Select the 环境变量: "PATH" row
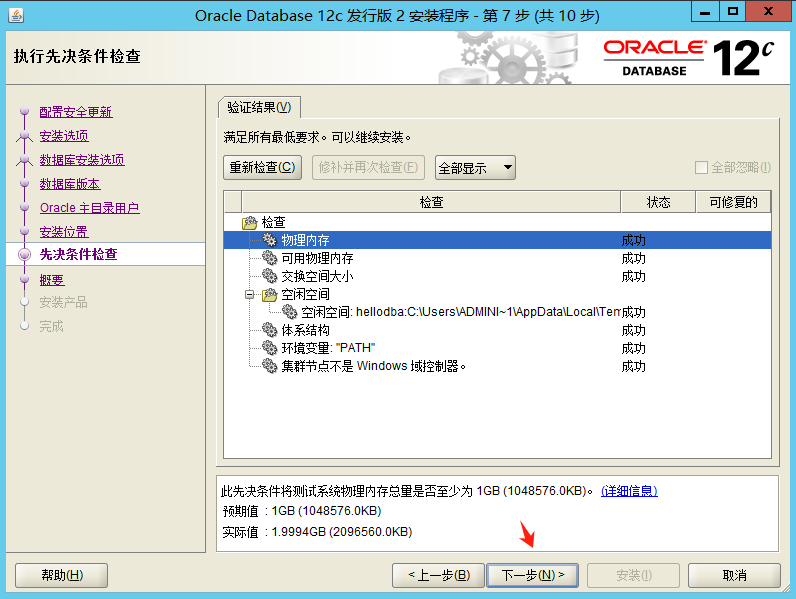This screenshot has height=599, width=796. pyautogui.click(x=498, y=348)
